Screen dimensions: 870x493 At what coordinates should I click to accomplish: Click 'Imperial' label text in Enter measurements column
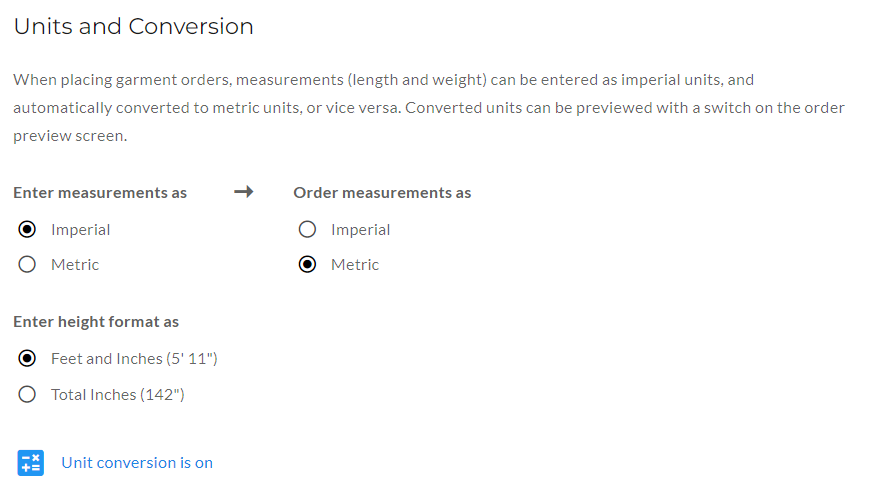point(80,230)
